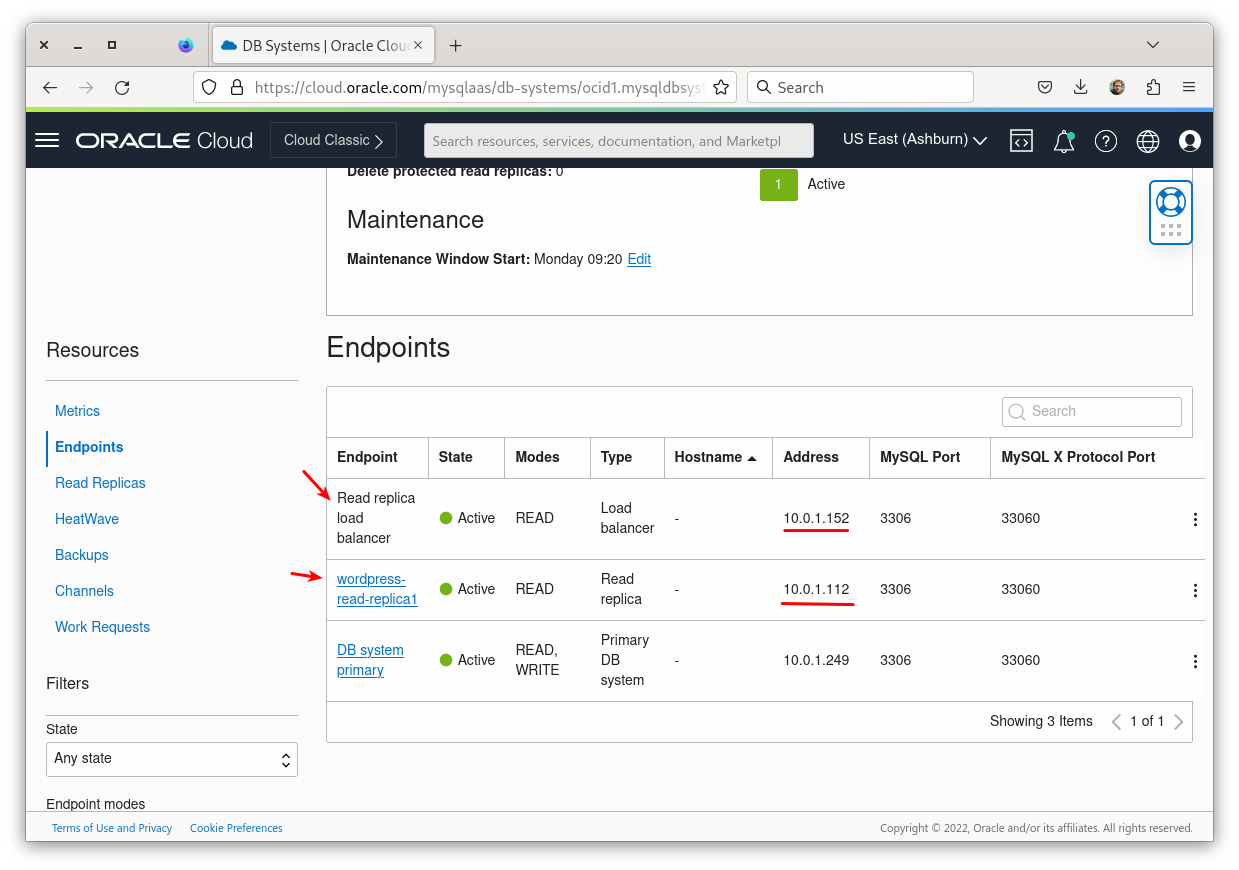Edit the Maintenance Window Start time

[x=638, y=259]
